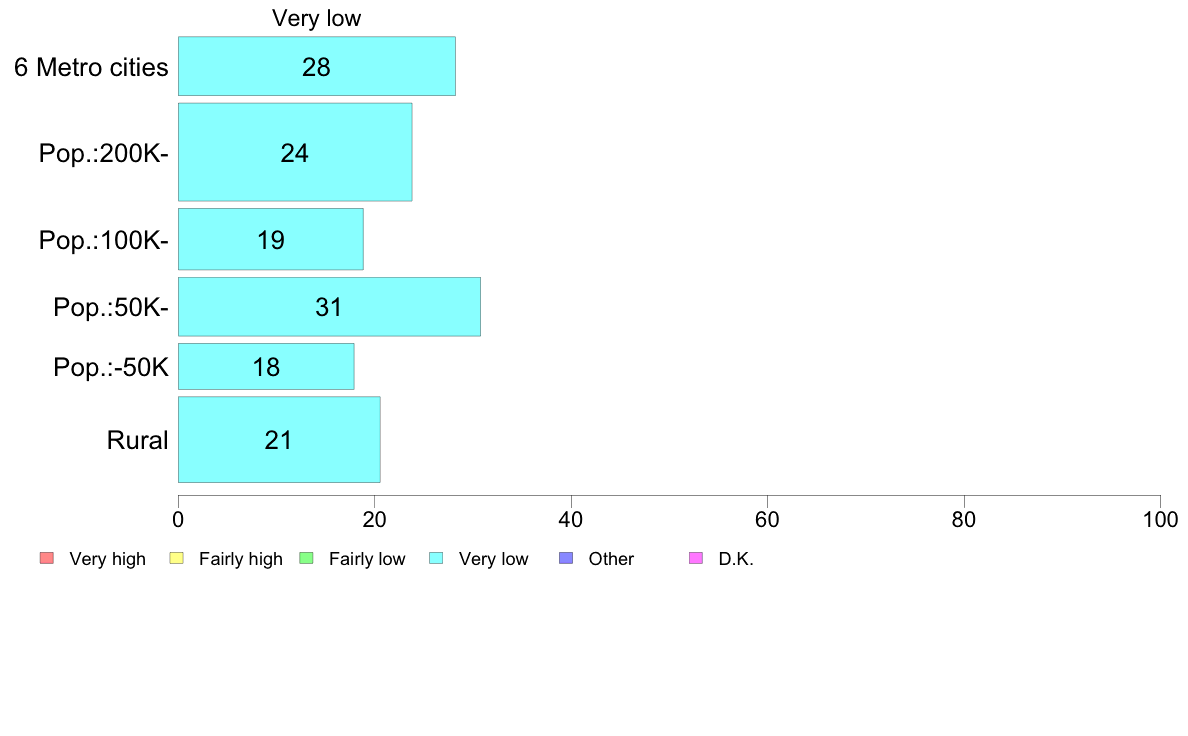Select the Rural bar showing 21
Screen dimensions: 1188x736
click(x=279, y=440)
